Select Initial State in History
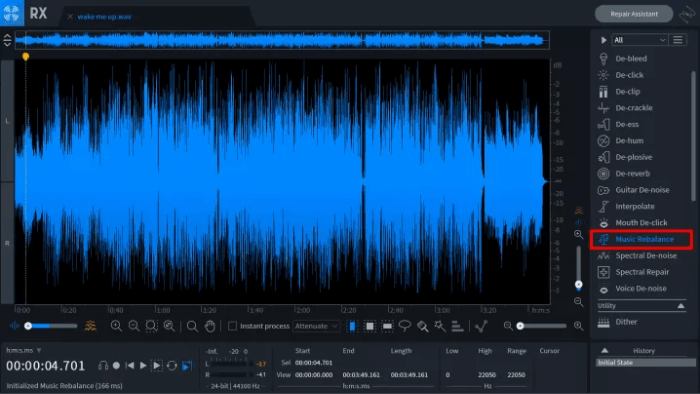Screen dimensions: 700x394 point(646,363)
